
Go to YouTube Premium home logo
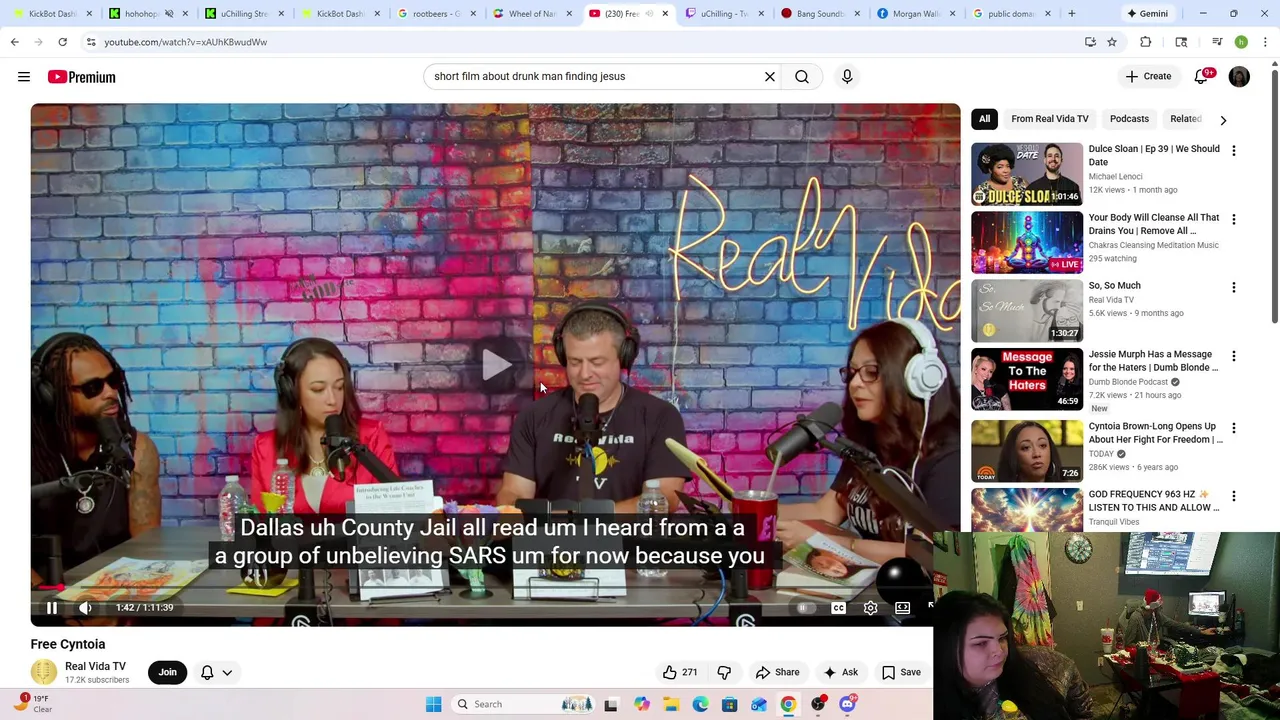pos(81,77)
